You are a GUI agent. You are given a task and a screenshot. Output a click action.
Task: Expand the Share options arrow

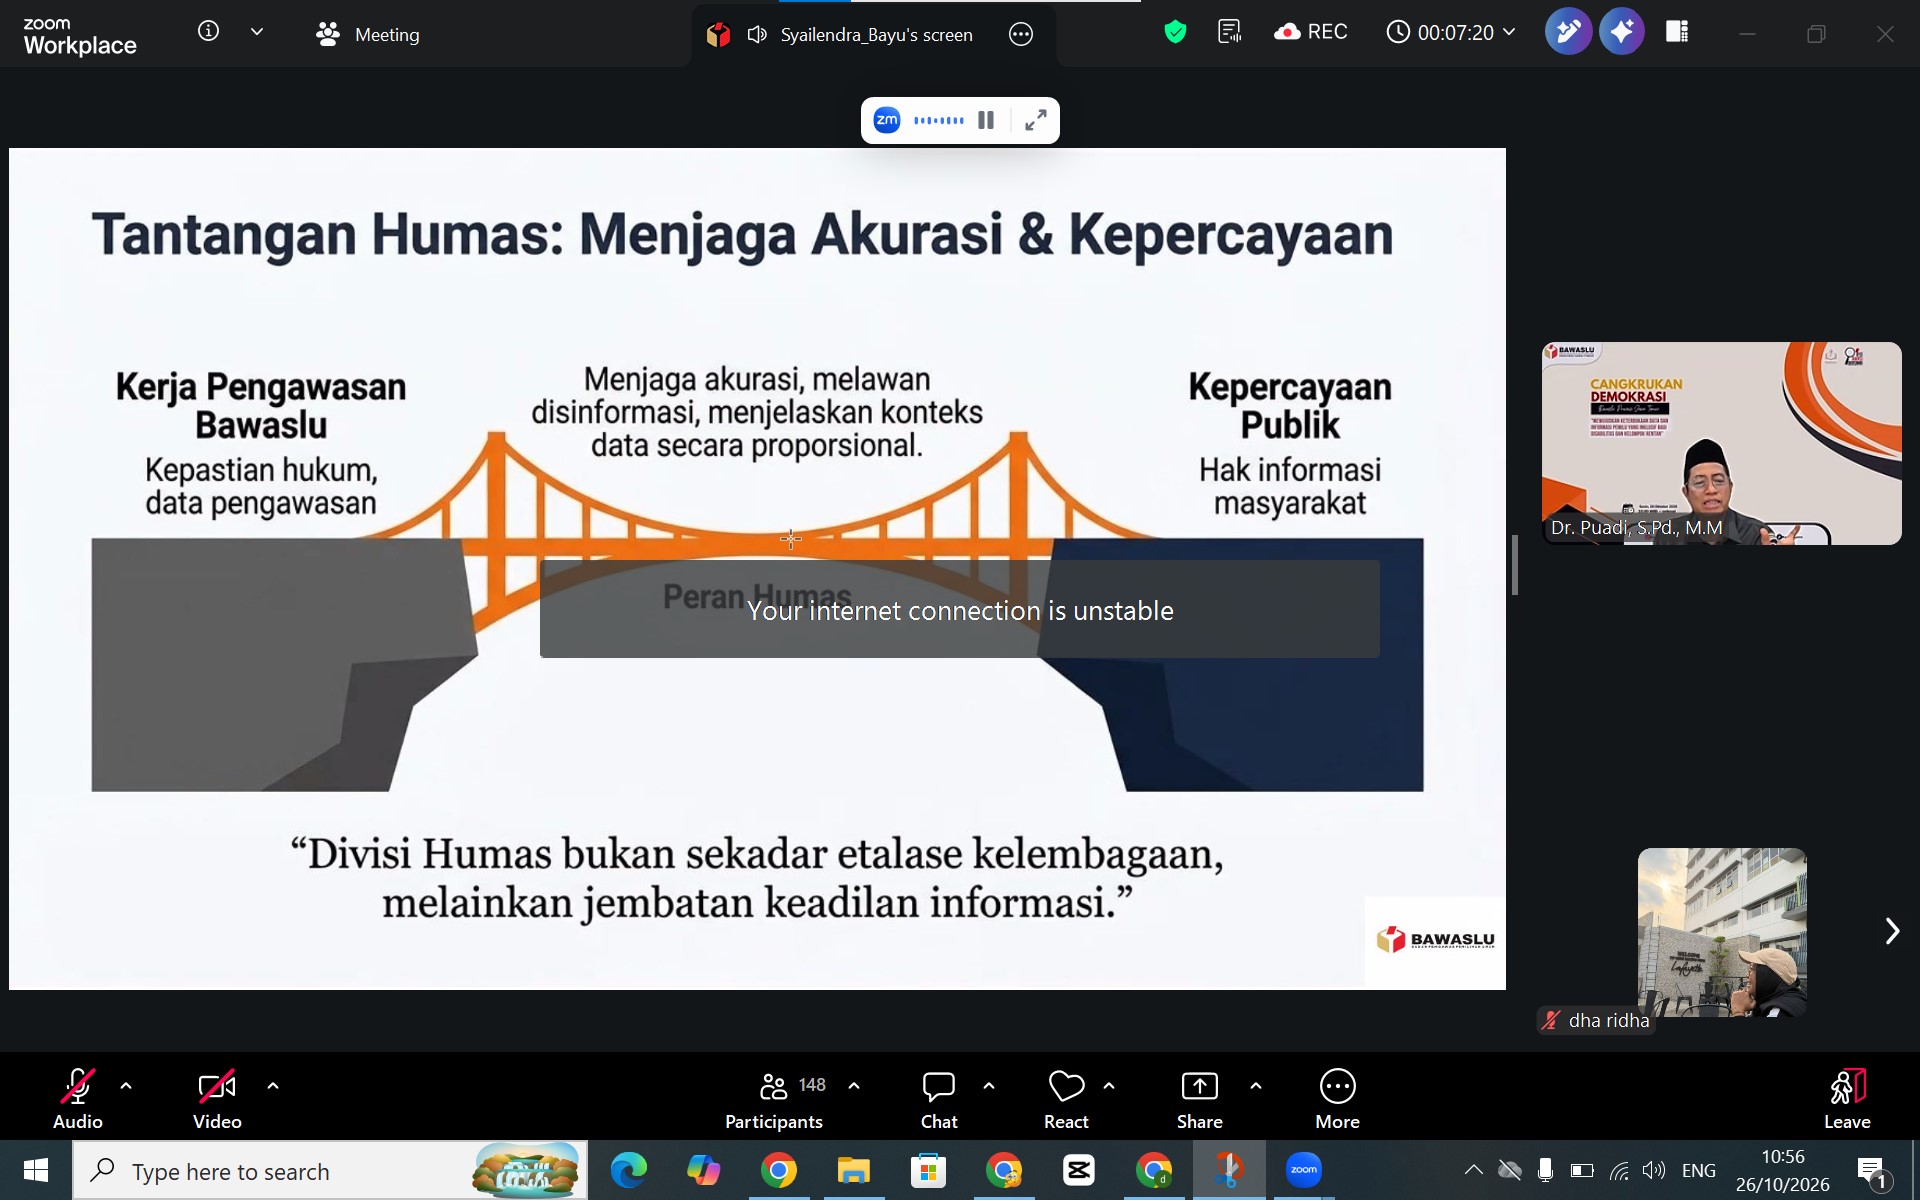(1256, 1085)
